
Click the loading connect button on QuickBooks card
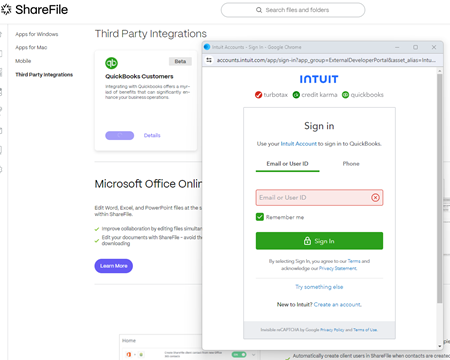tap(120, 135)
